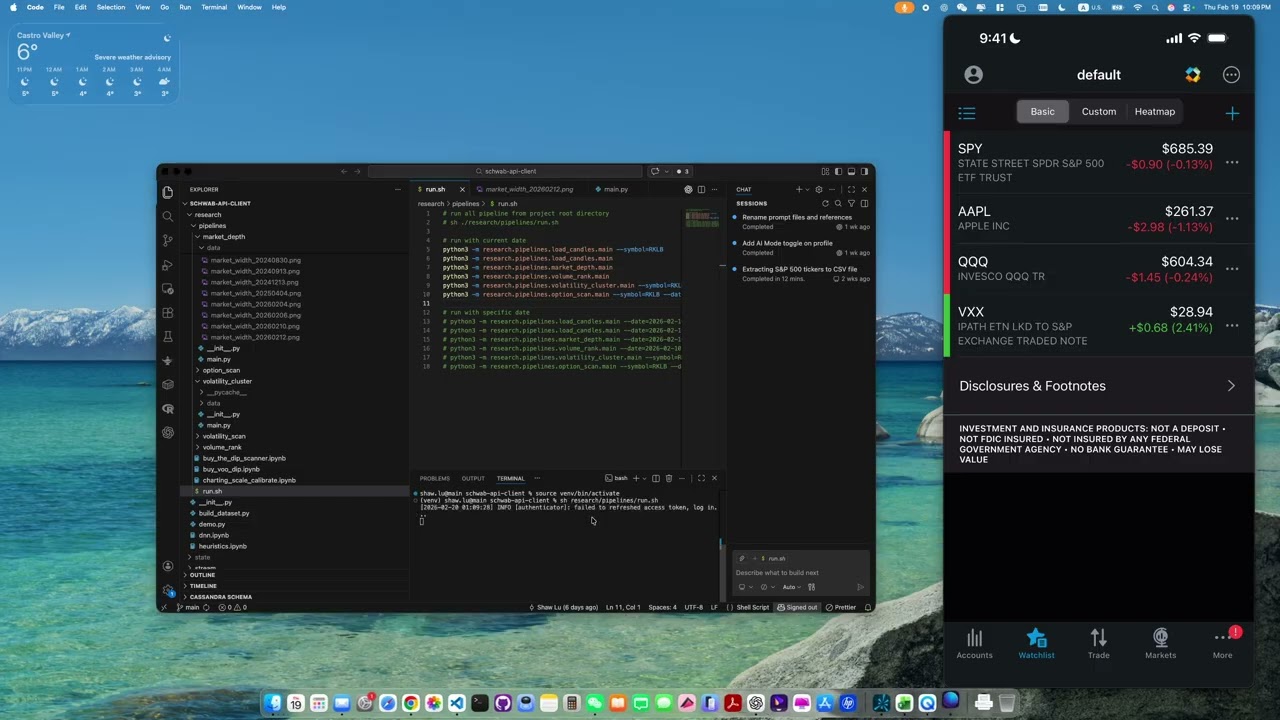Kill the bash terminal with trash icon
Viewport: 1280px width, 720px height.
(669, 478)
